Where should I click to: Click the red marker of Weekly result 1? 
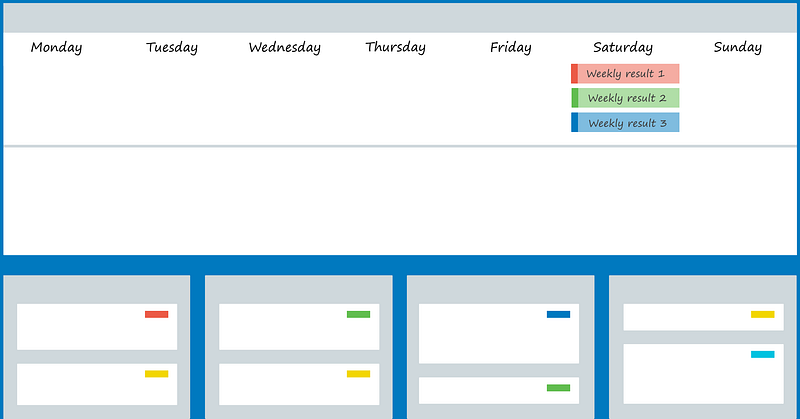[574, 74]
